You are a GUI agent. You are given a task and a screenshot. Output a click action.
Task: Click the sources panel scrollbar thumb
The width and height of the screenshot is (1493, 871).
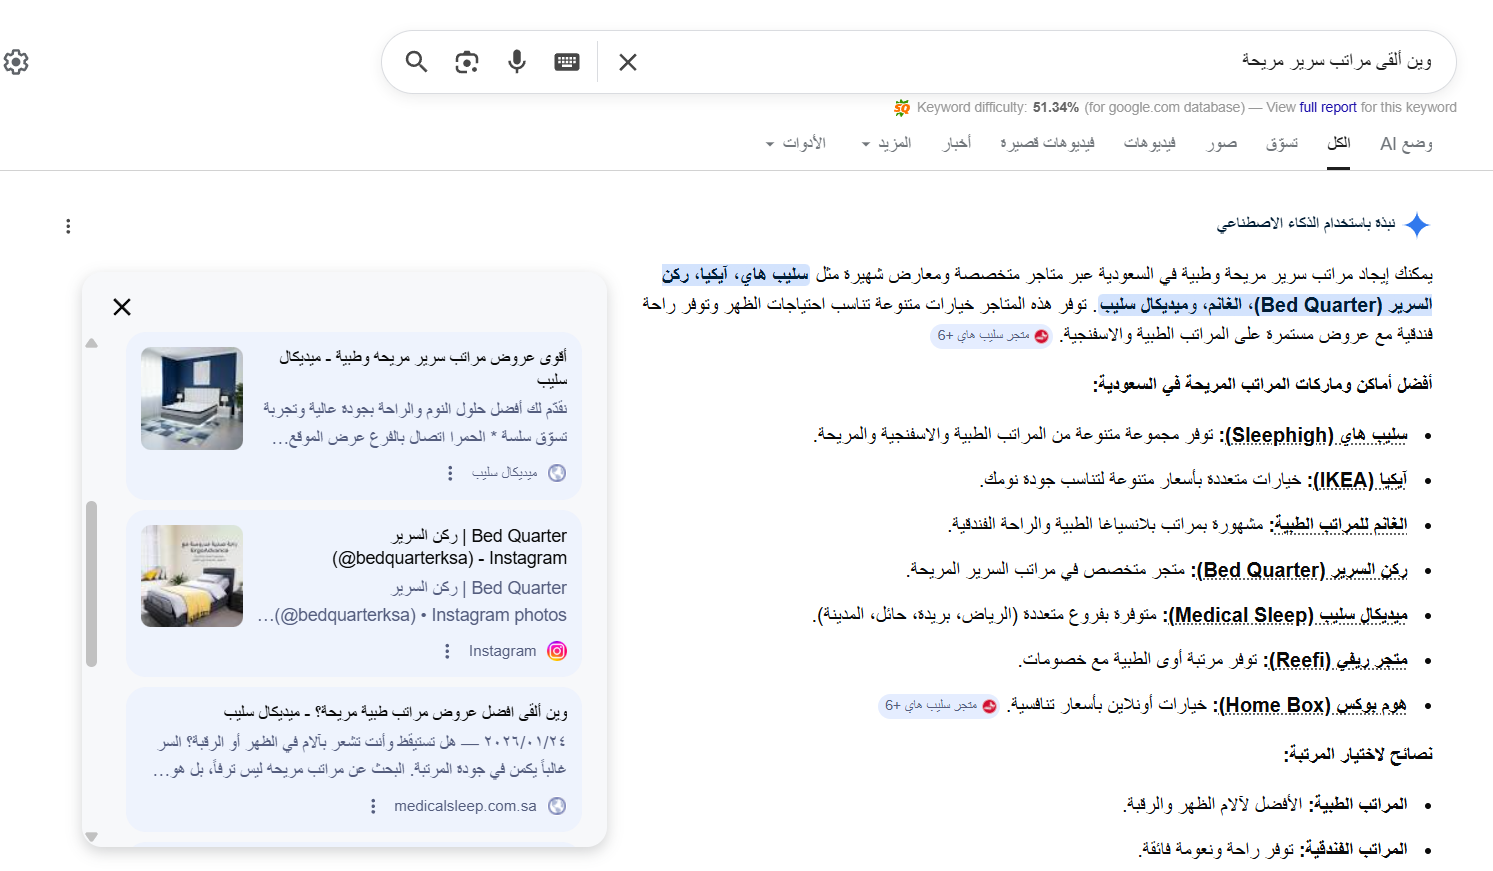pyautogui.click(x=92, y=583)
